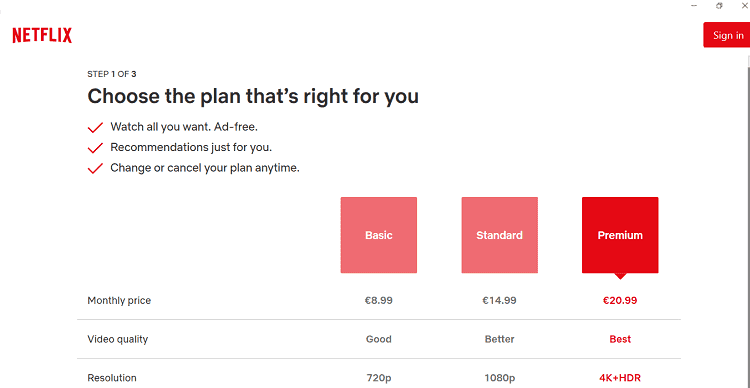Image resolution: width=750 pixels, height=388 pixels.
Task: Open the Sign in page
Action: click(727, 35)
